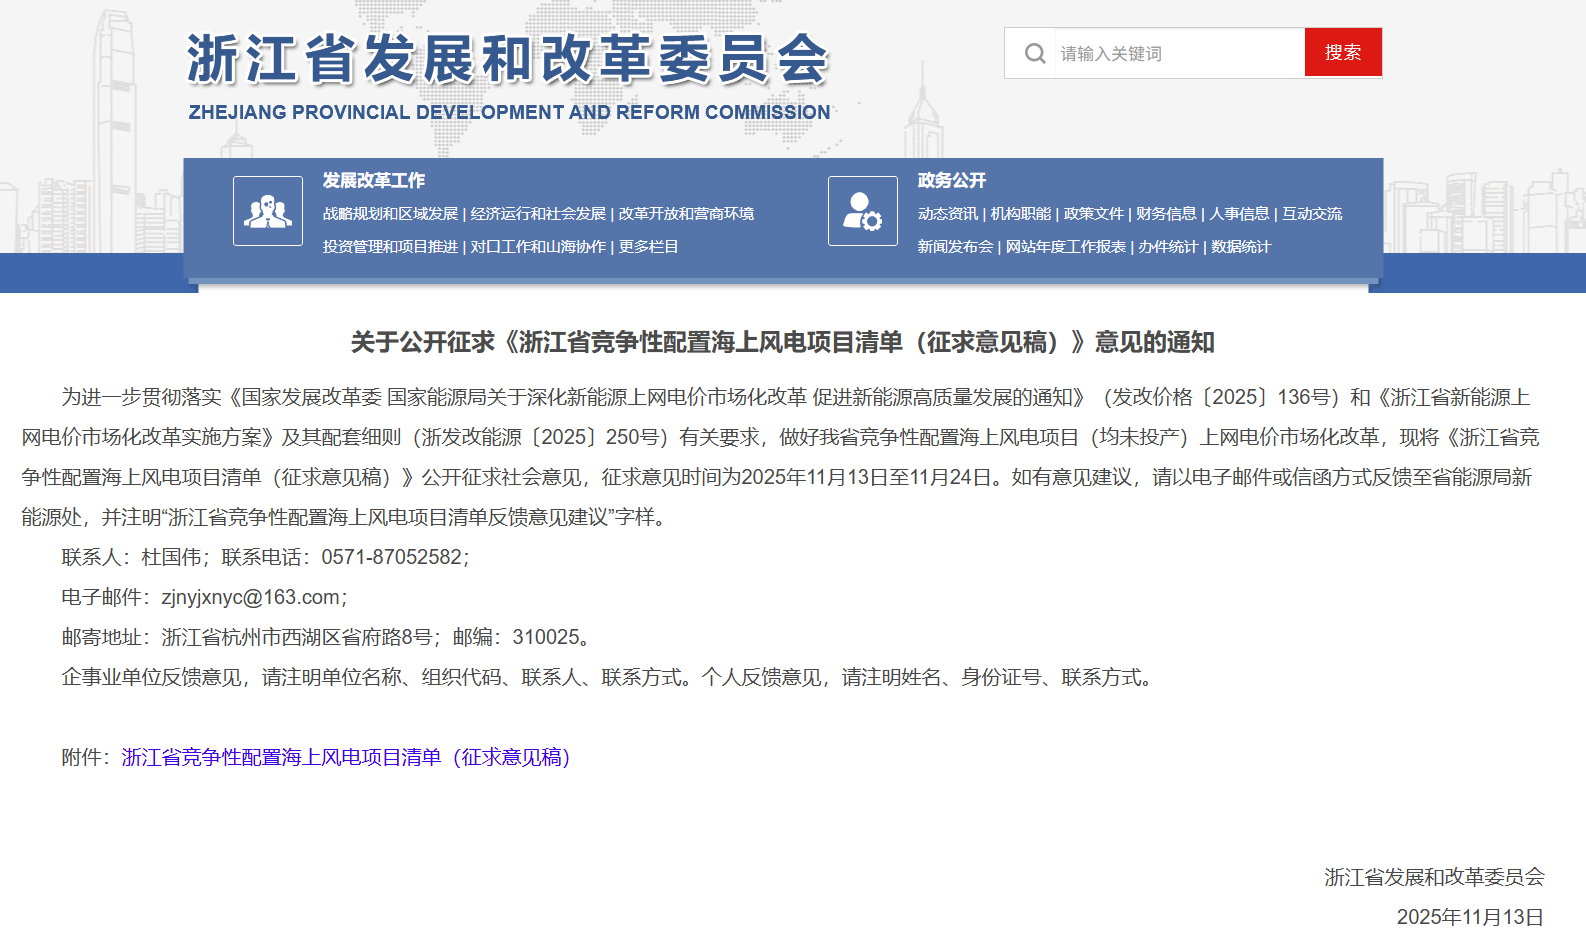
Task: Open 经济运行和社会发展 menu link
Action: click(x=538, y=214)
